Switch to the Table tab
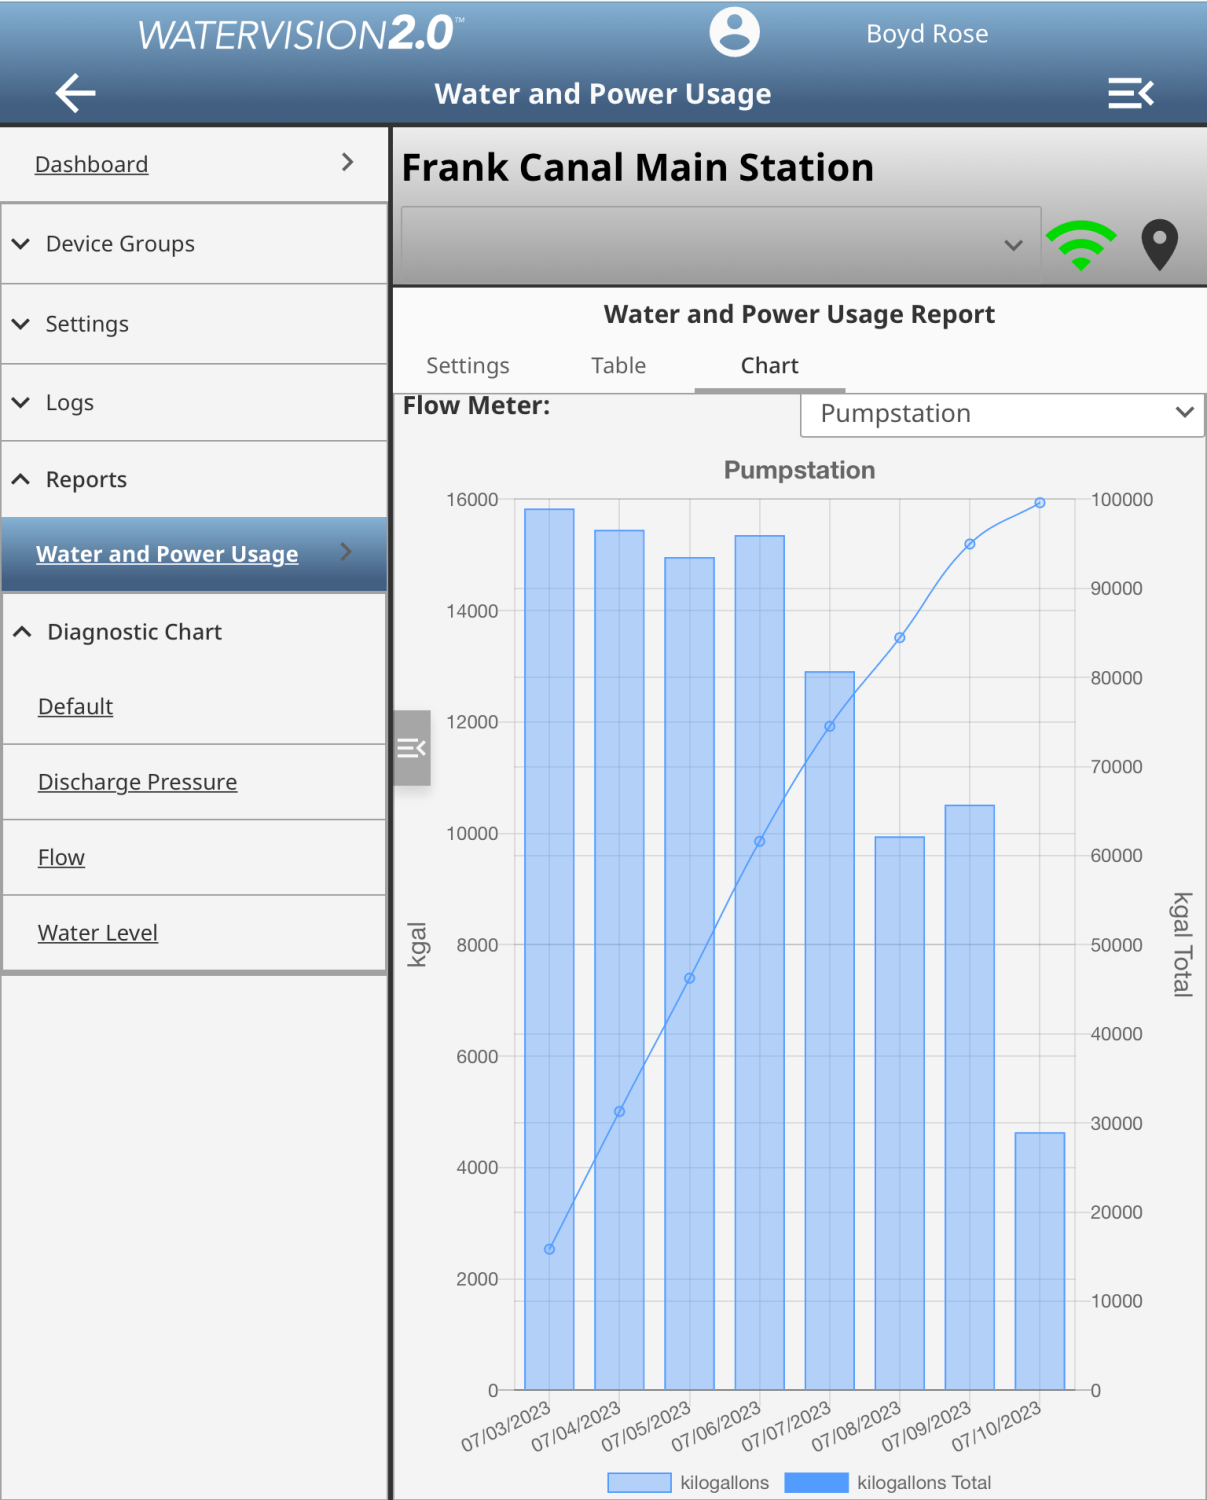The height and width of the screenshot is (1500, 1207). coord(617,366)
